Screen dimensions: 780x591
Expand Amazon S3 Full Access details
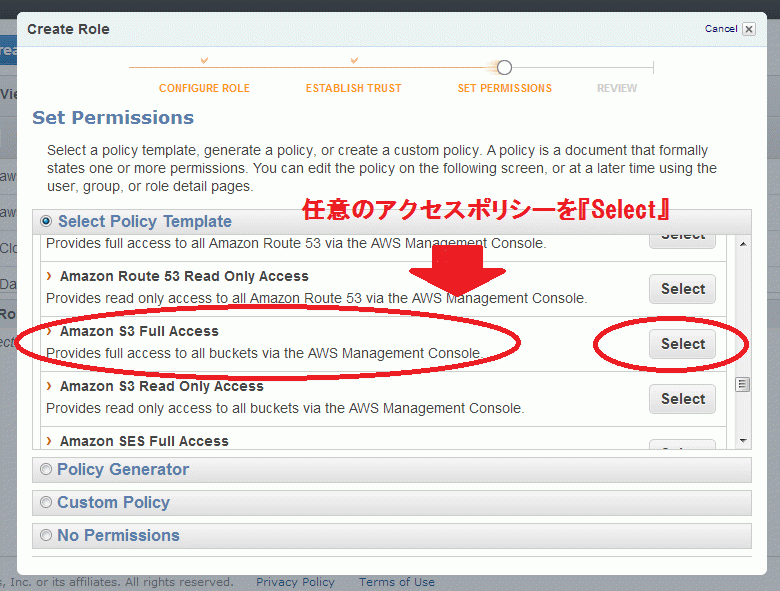[49, 331]
